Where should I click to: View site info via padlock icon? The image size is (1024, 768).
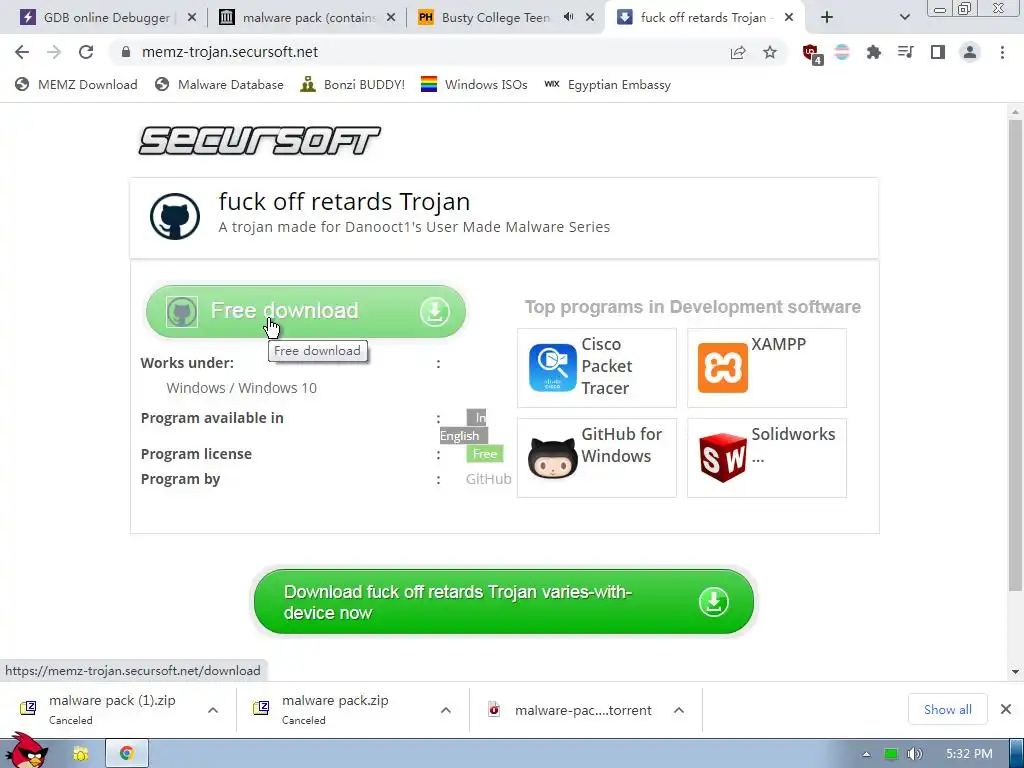click(126, 52)
